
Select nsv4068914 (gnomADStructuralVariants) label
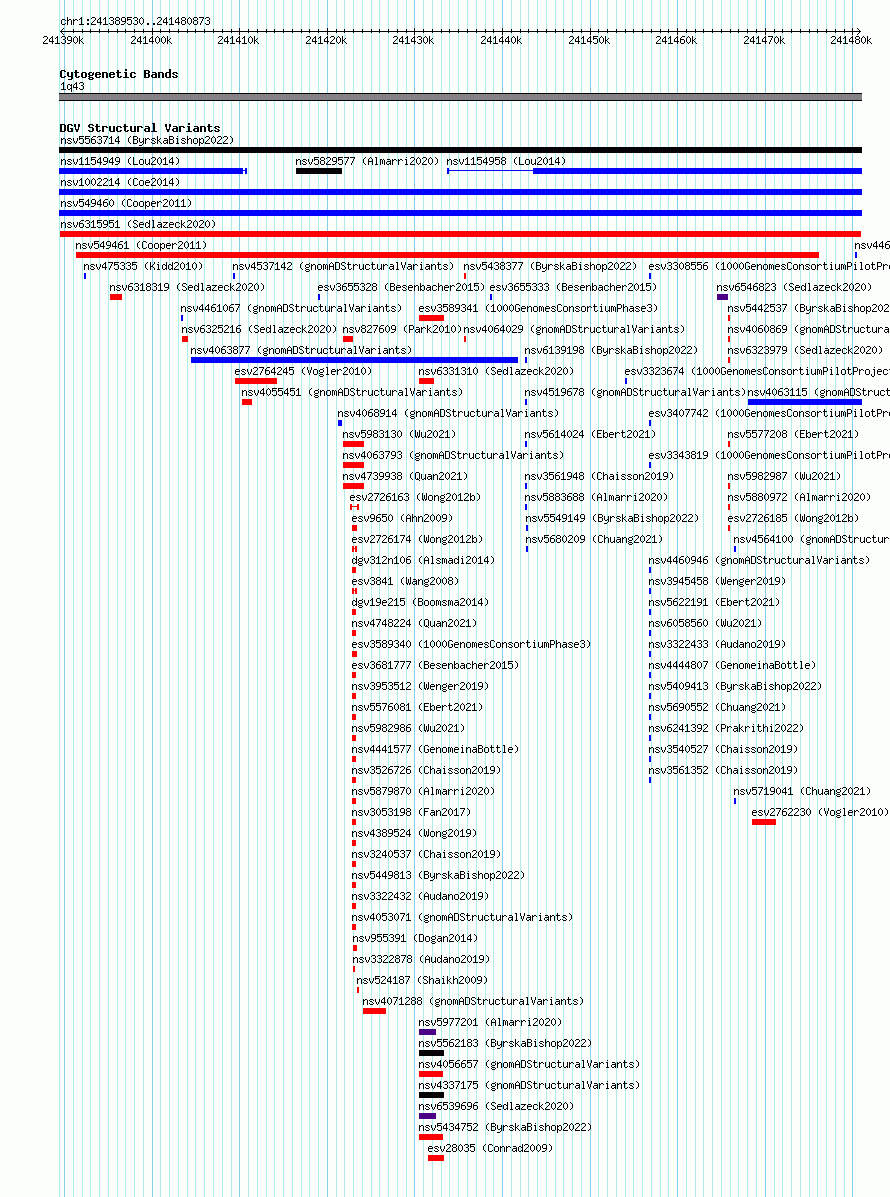click(448, 413)
